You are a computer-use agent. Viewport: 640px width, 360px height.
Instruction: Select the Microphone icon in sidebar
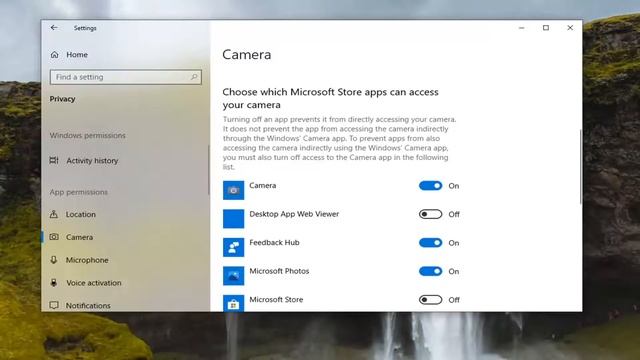pos(53,260)
